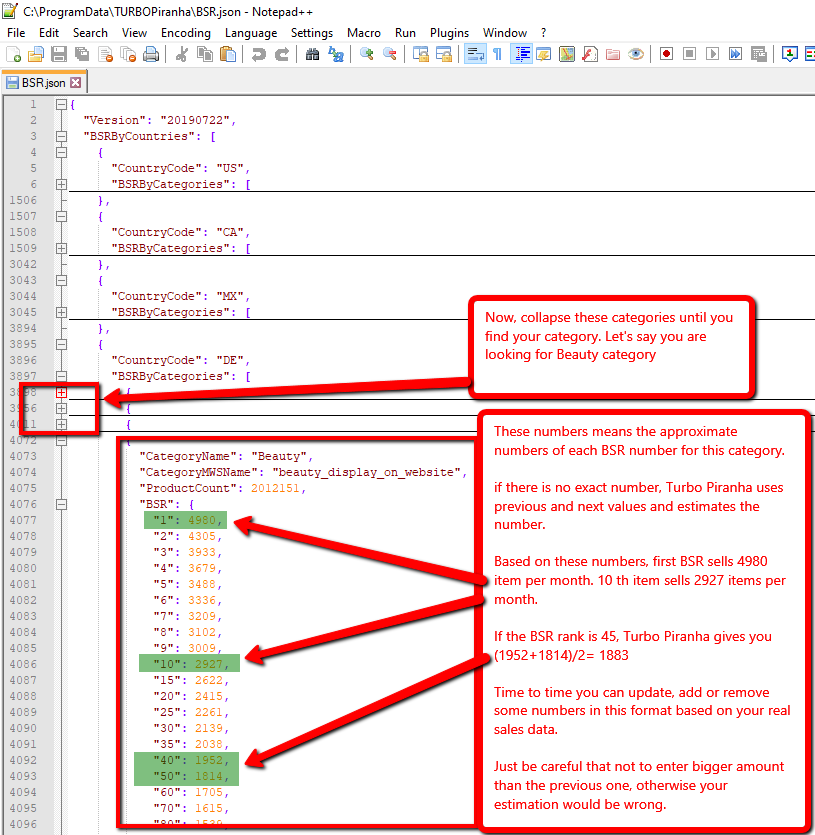
Task: Open the Language menu
Action: (250, 33)
